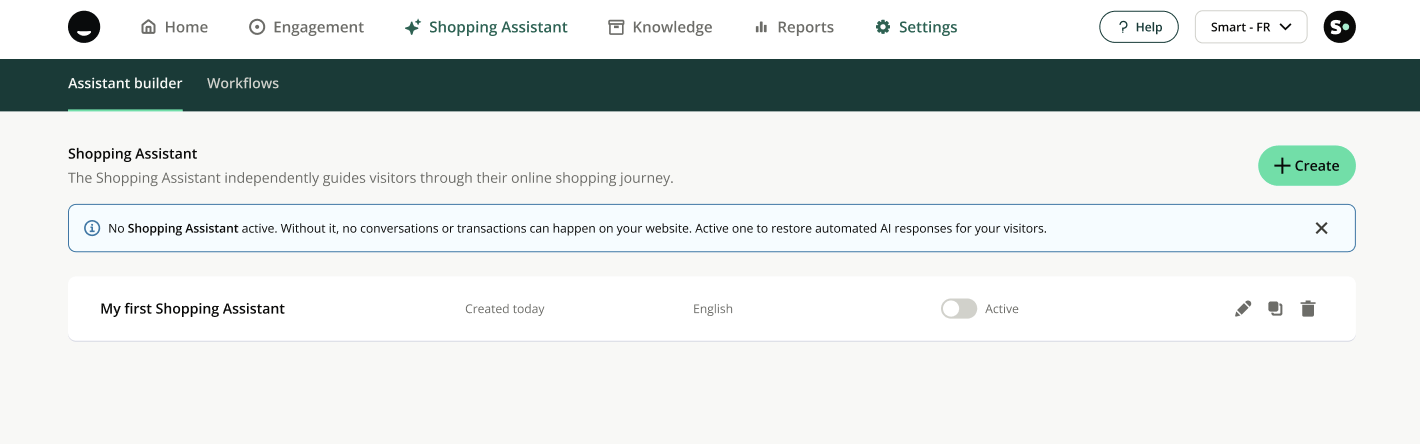Select the Assistant builder tab

click(x=125, y=83)
